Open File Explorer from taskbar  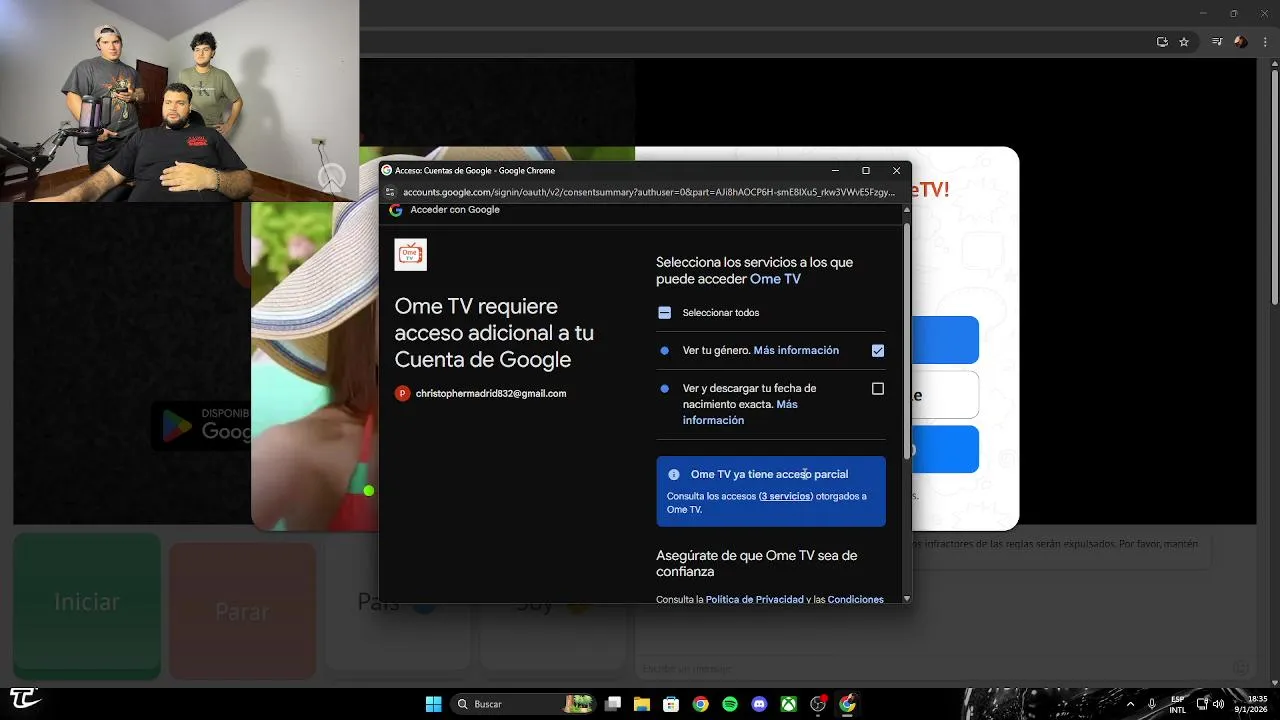tap(642, 704)
